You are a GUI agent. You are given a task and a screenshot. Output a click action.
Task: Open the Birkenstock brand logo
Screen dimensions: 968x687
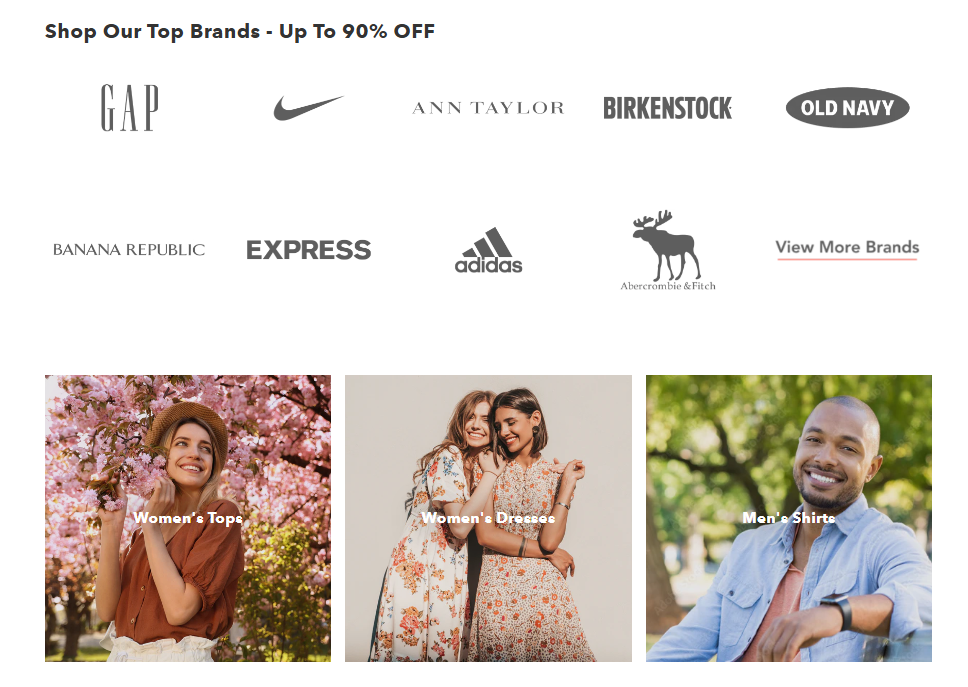(x=667, y=108)
